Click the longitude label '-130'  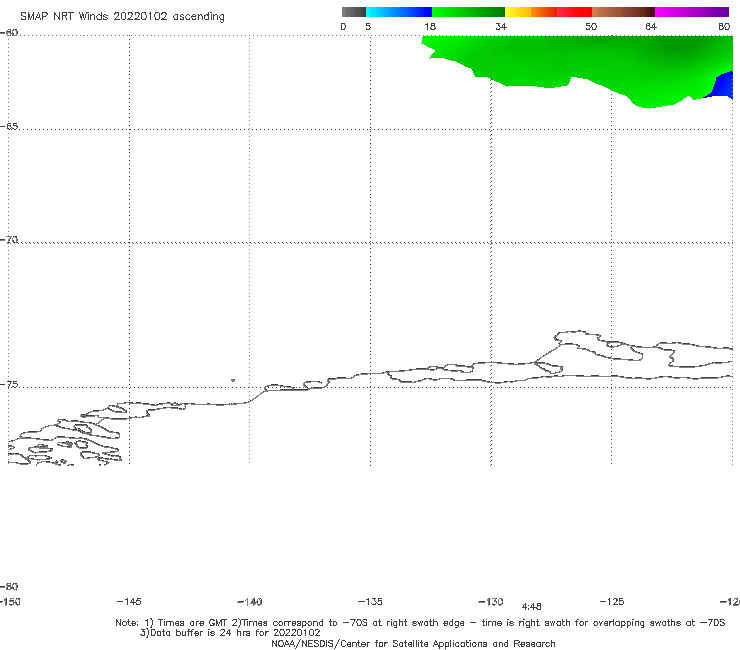click(x=491, y=602)
